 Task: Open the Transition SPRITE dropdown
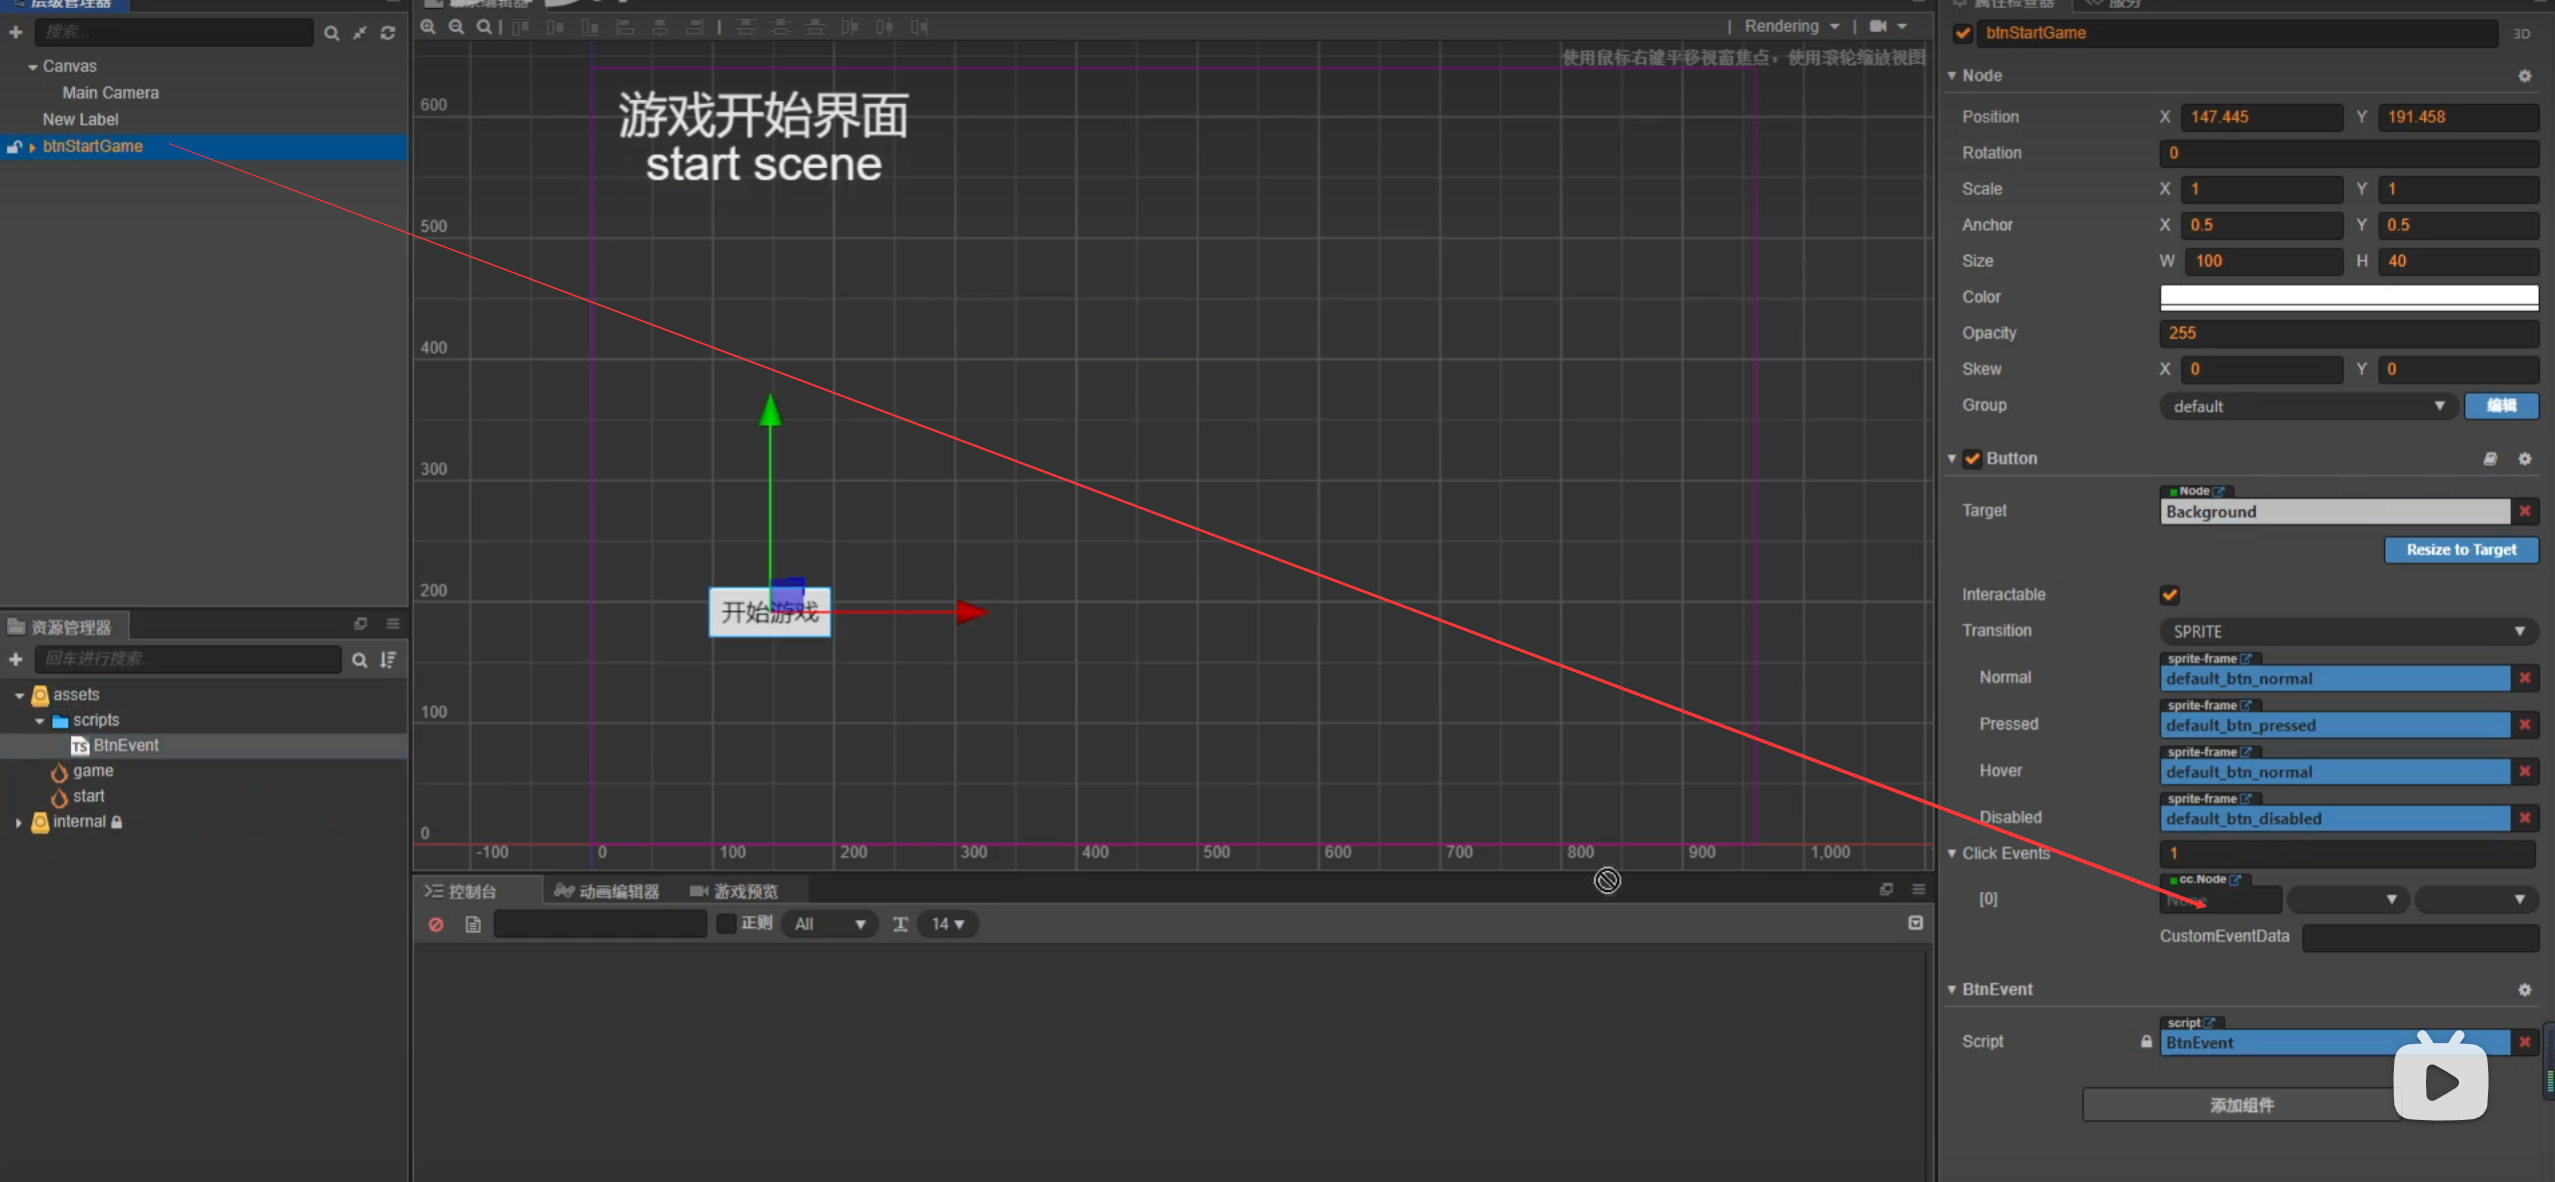pyautogui.click(x=2348, y=632)
